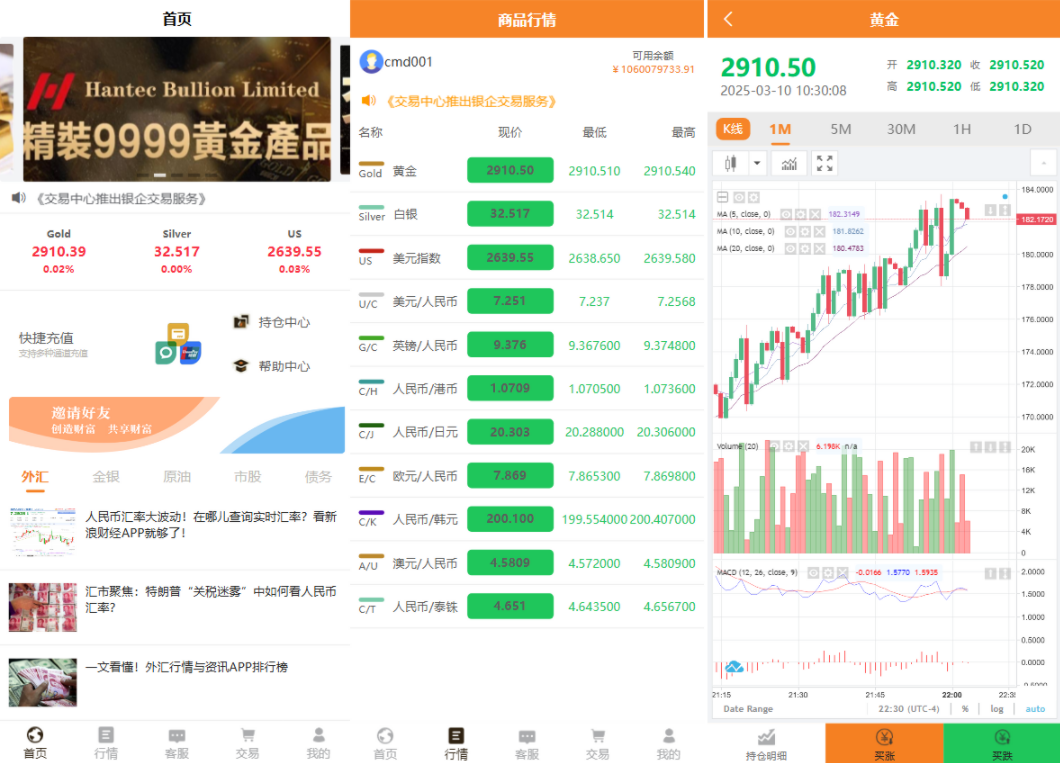Toggle visibility of the main series in the legend
This screenshot has height=763, width=1060.
(739, 197)
